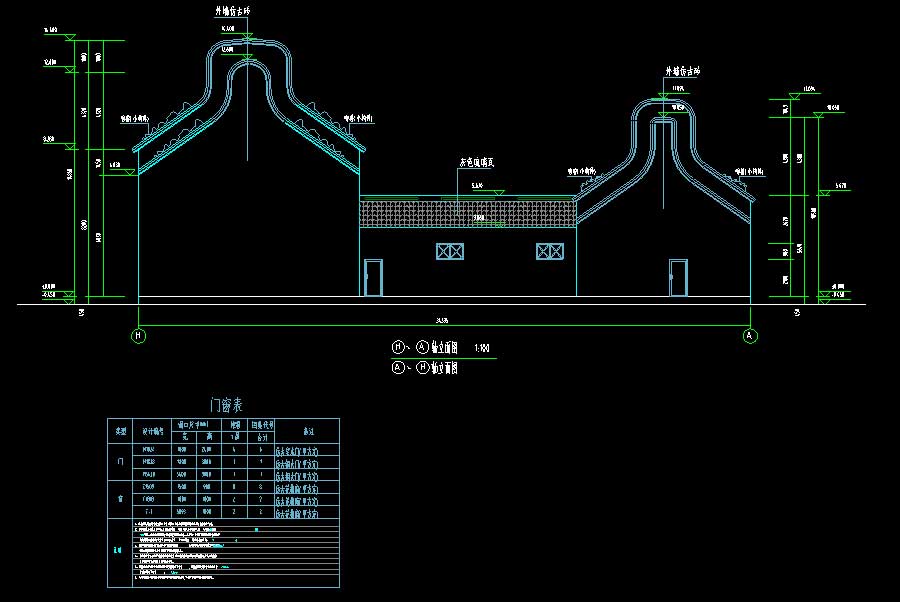Select the overall width dimension text

click(x=441, y=320)
